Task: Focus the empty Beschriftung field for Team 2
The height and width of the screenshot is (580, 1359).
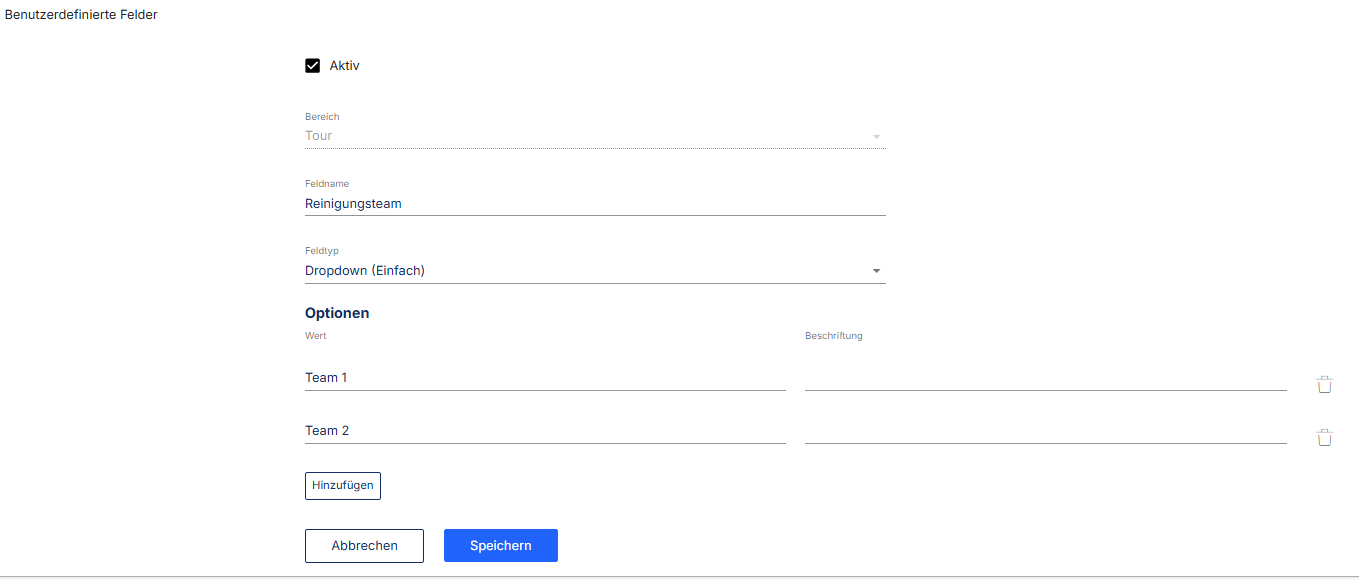Action: click(1044, 431)
